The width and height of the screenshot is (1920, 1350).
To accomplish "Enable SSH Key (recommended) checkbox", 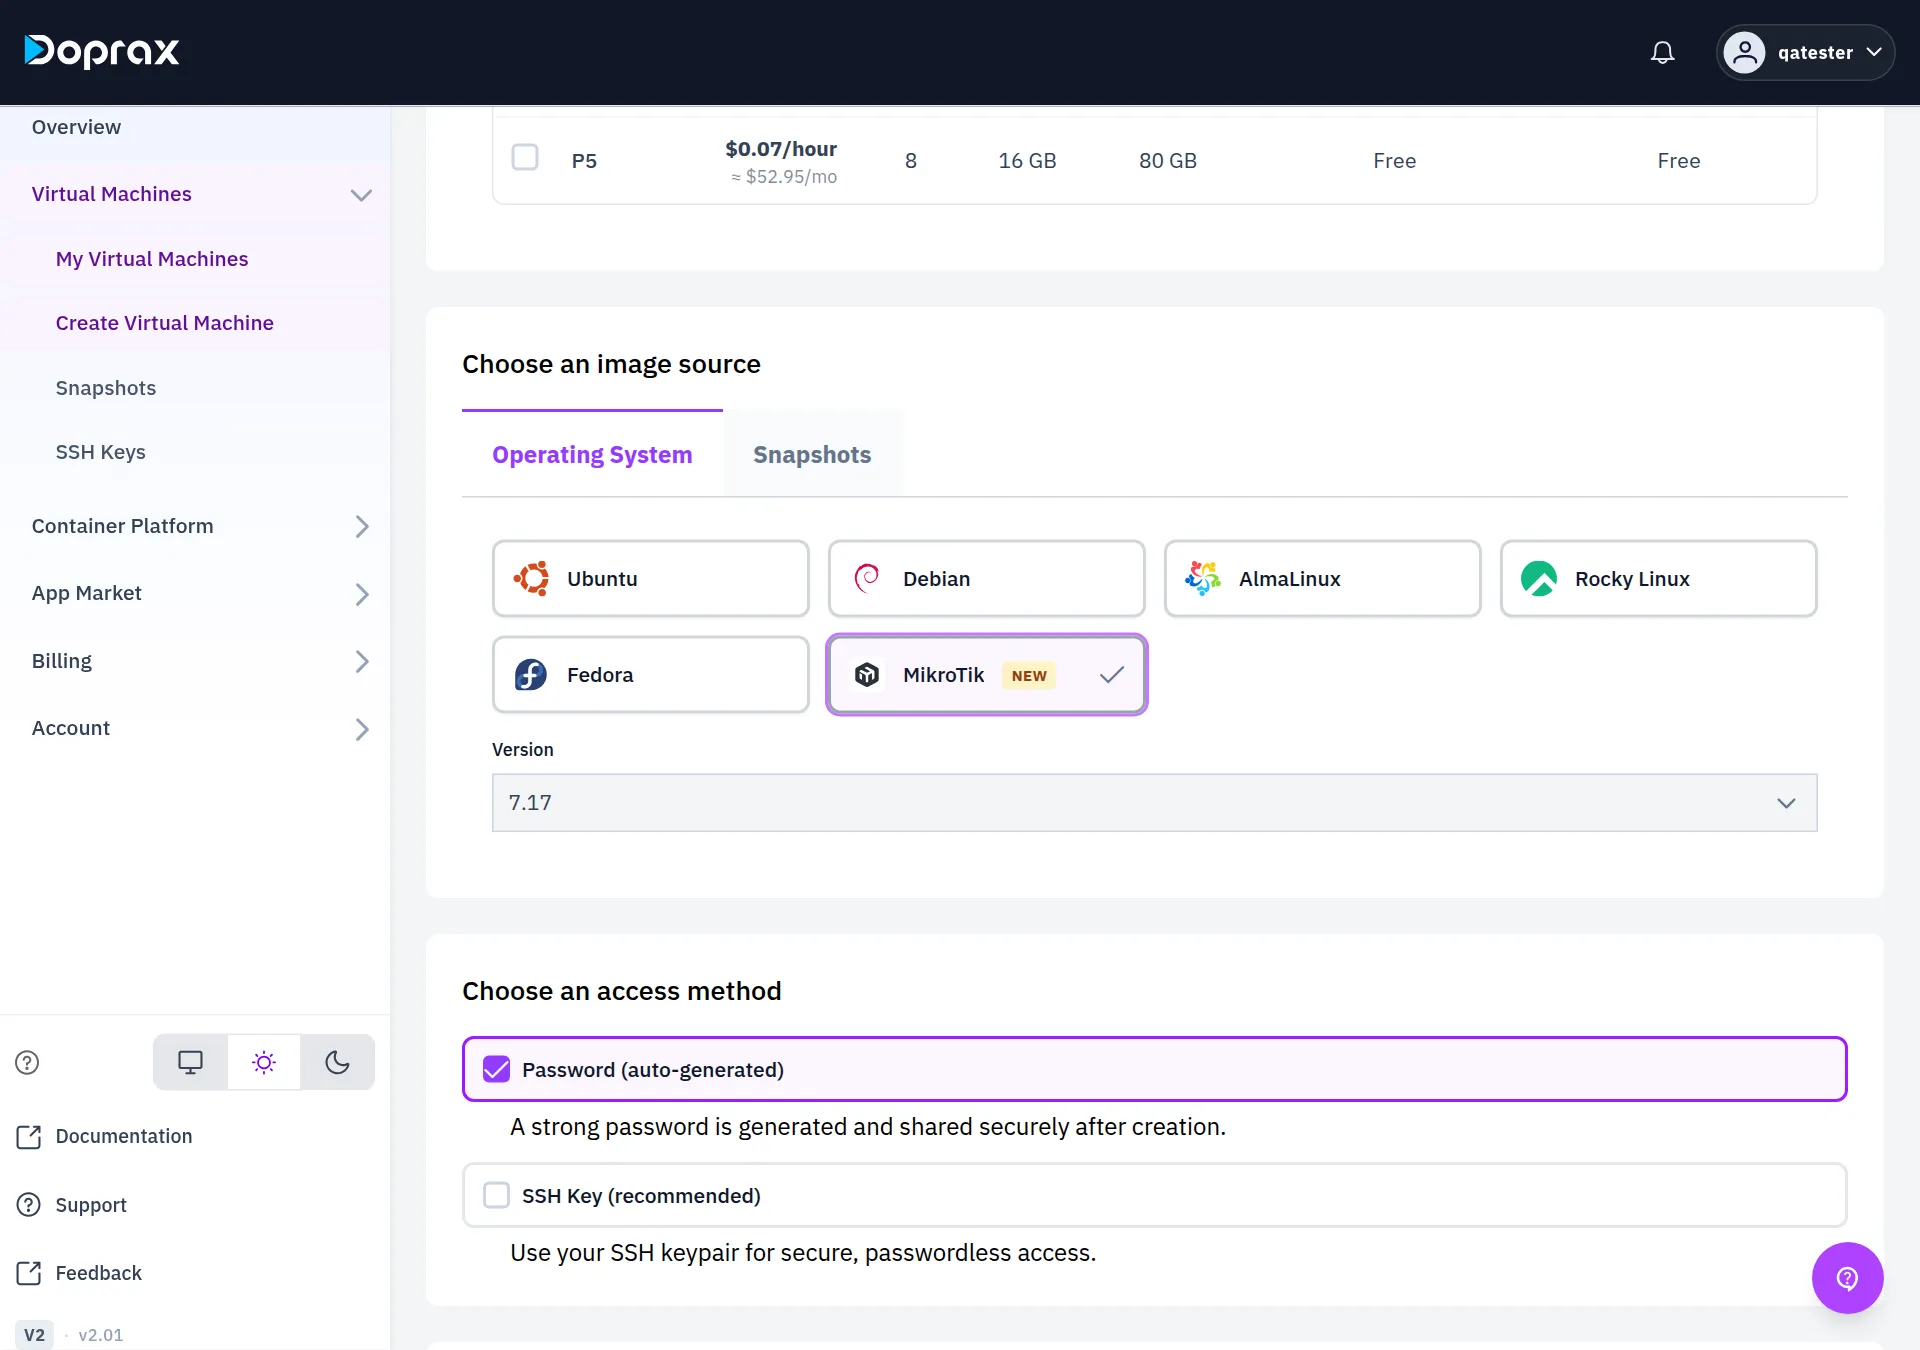I will (496, 1195).
